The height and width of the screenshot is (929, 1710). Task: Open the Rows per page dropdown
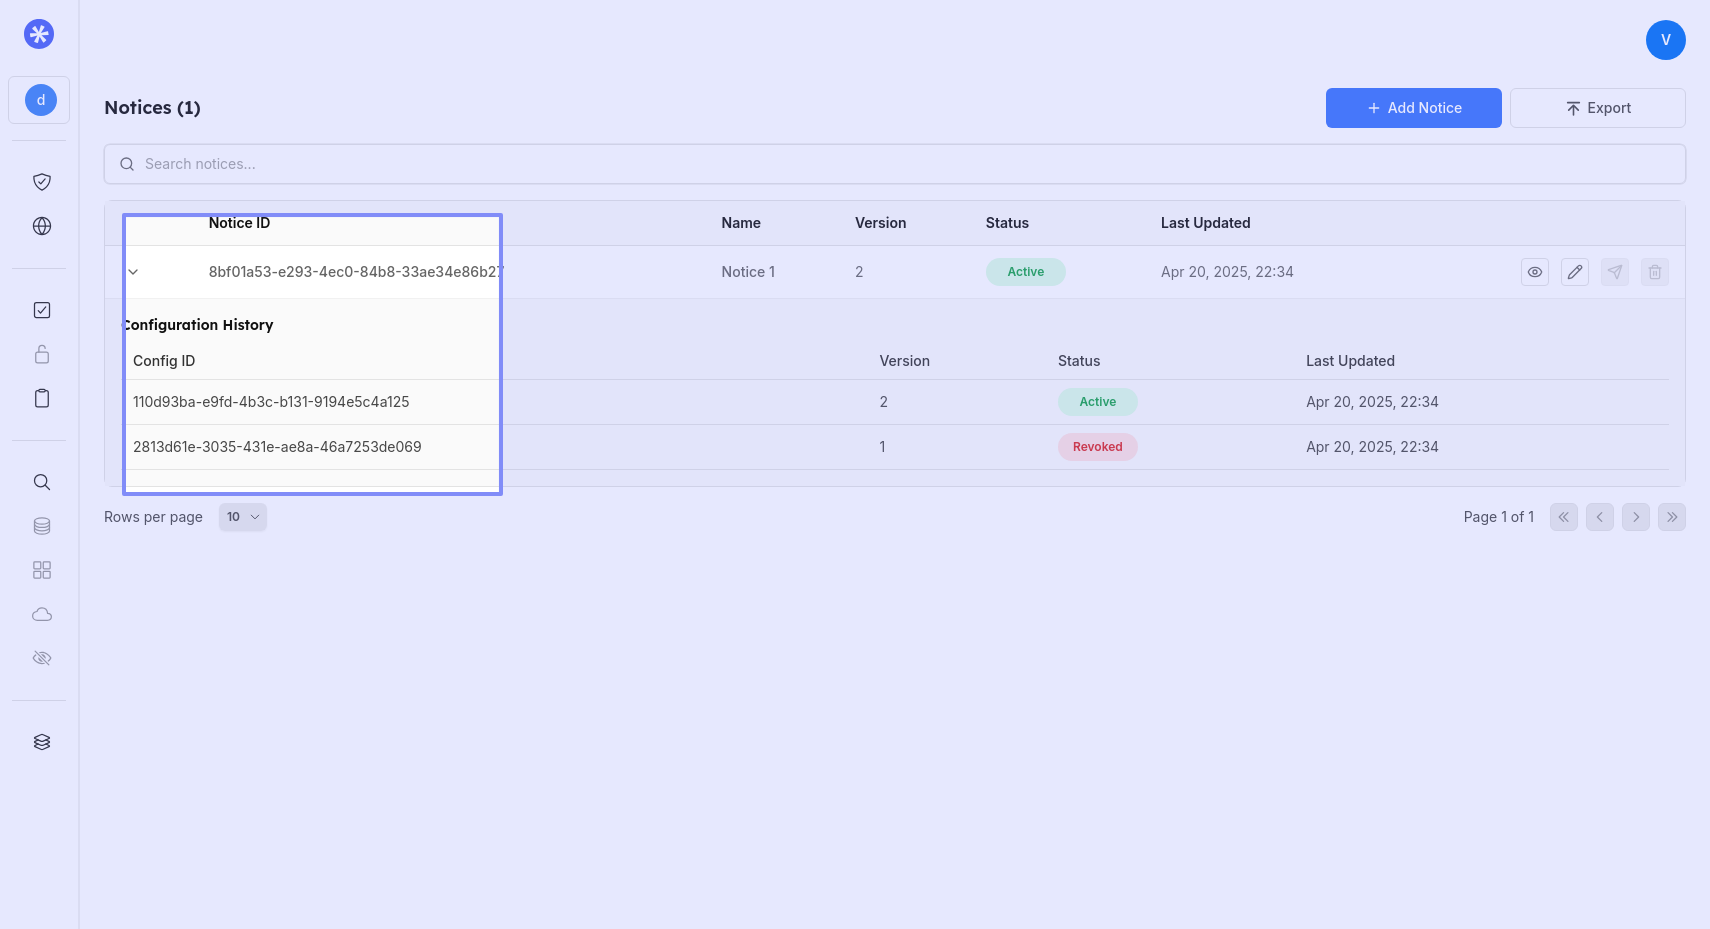click(x=243, y=517)
